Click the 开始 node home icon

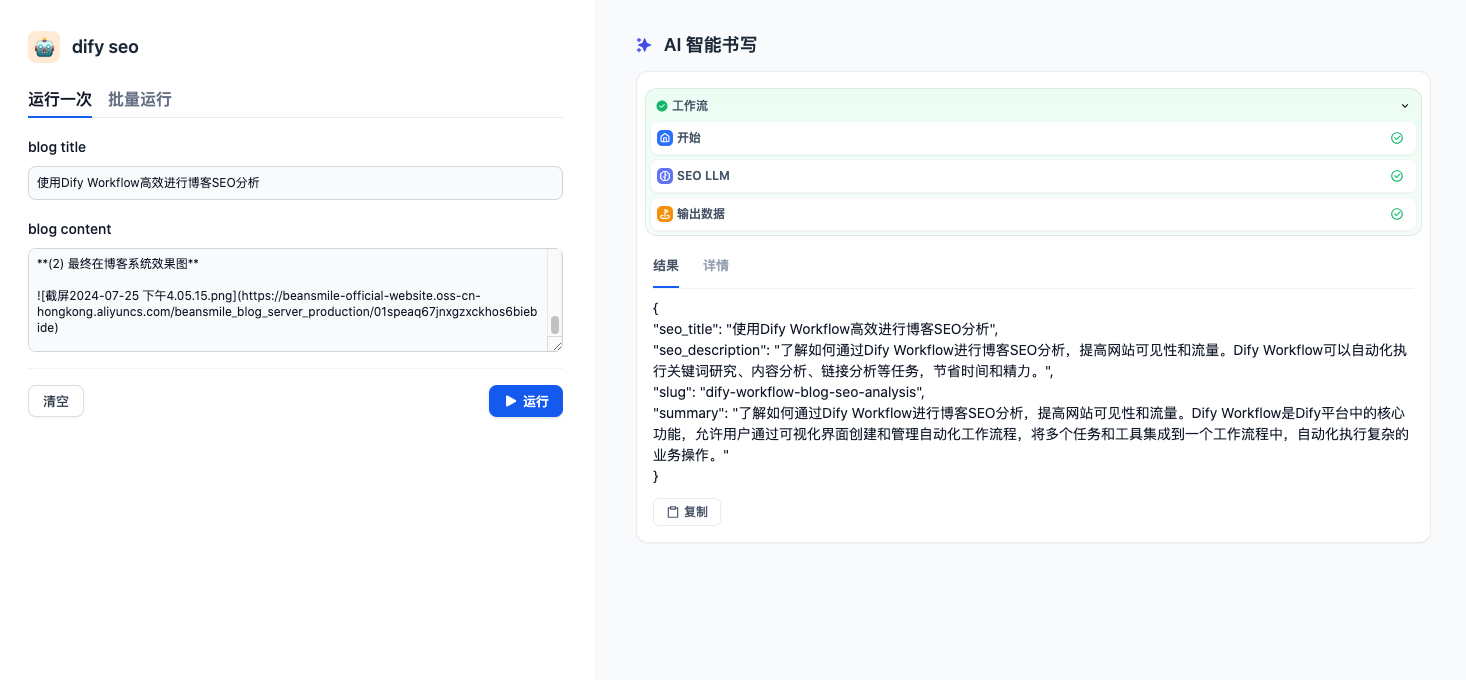(665, 138)
